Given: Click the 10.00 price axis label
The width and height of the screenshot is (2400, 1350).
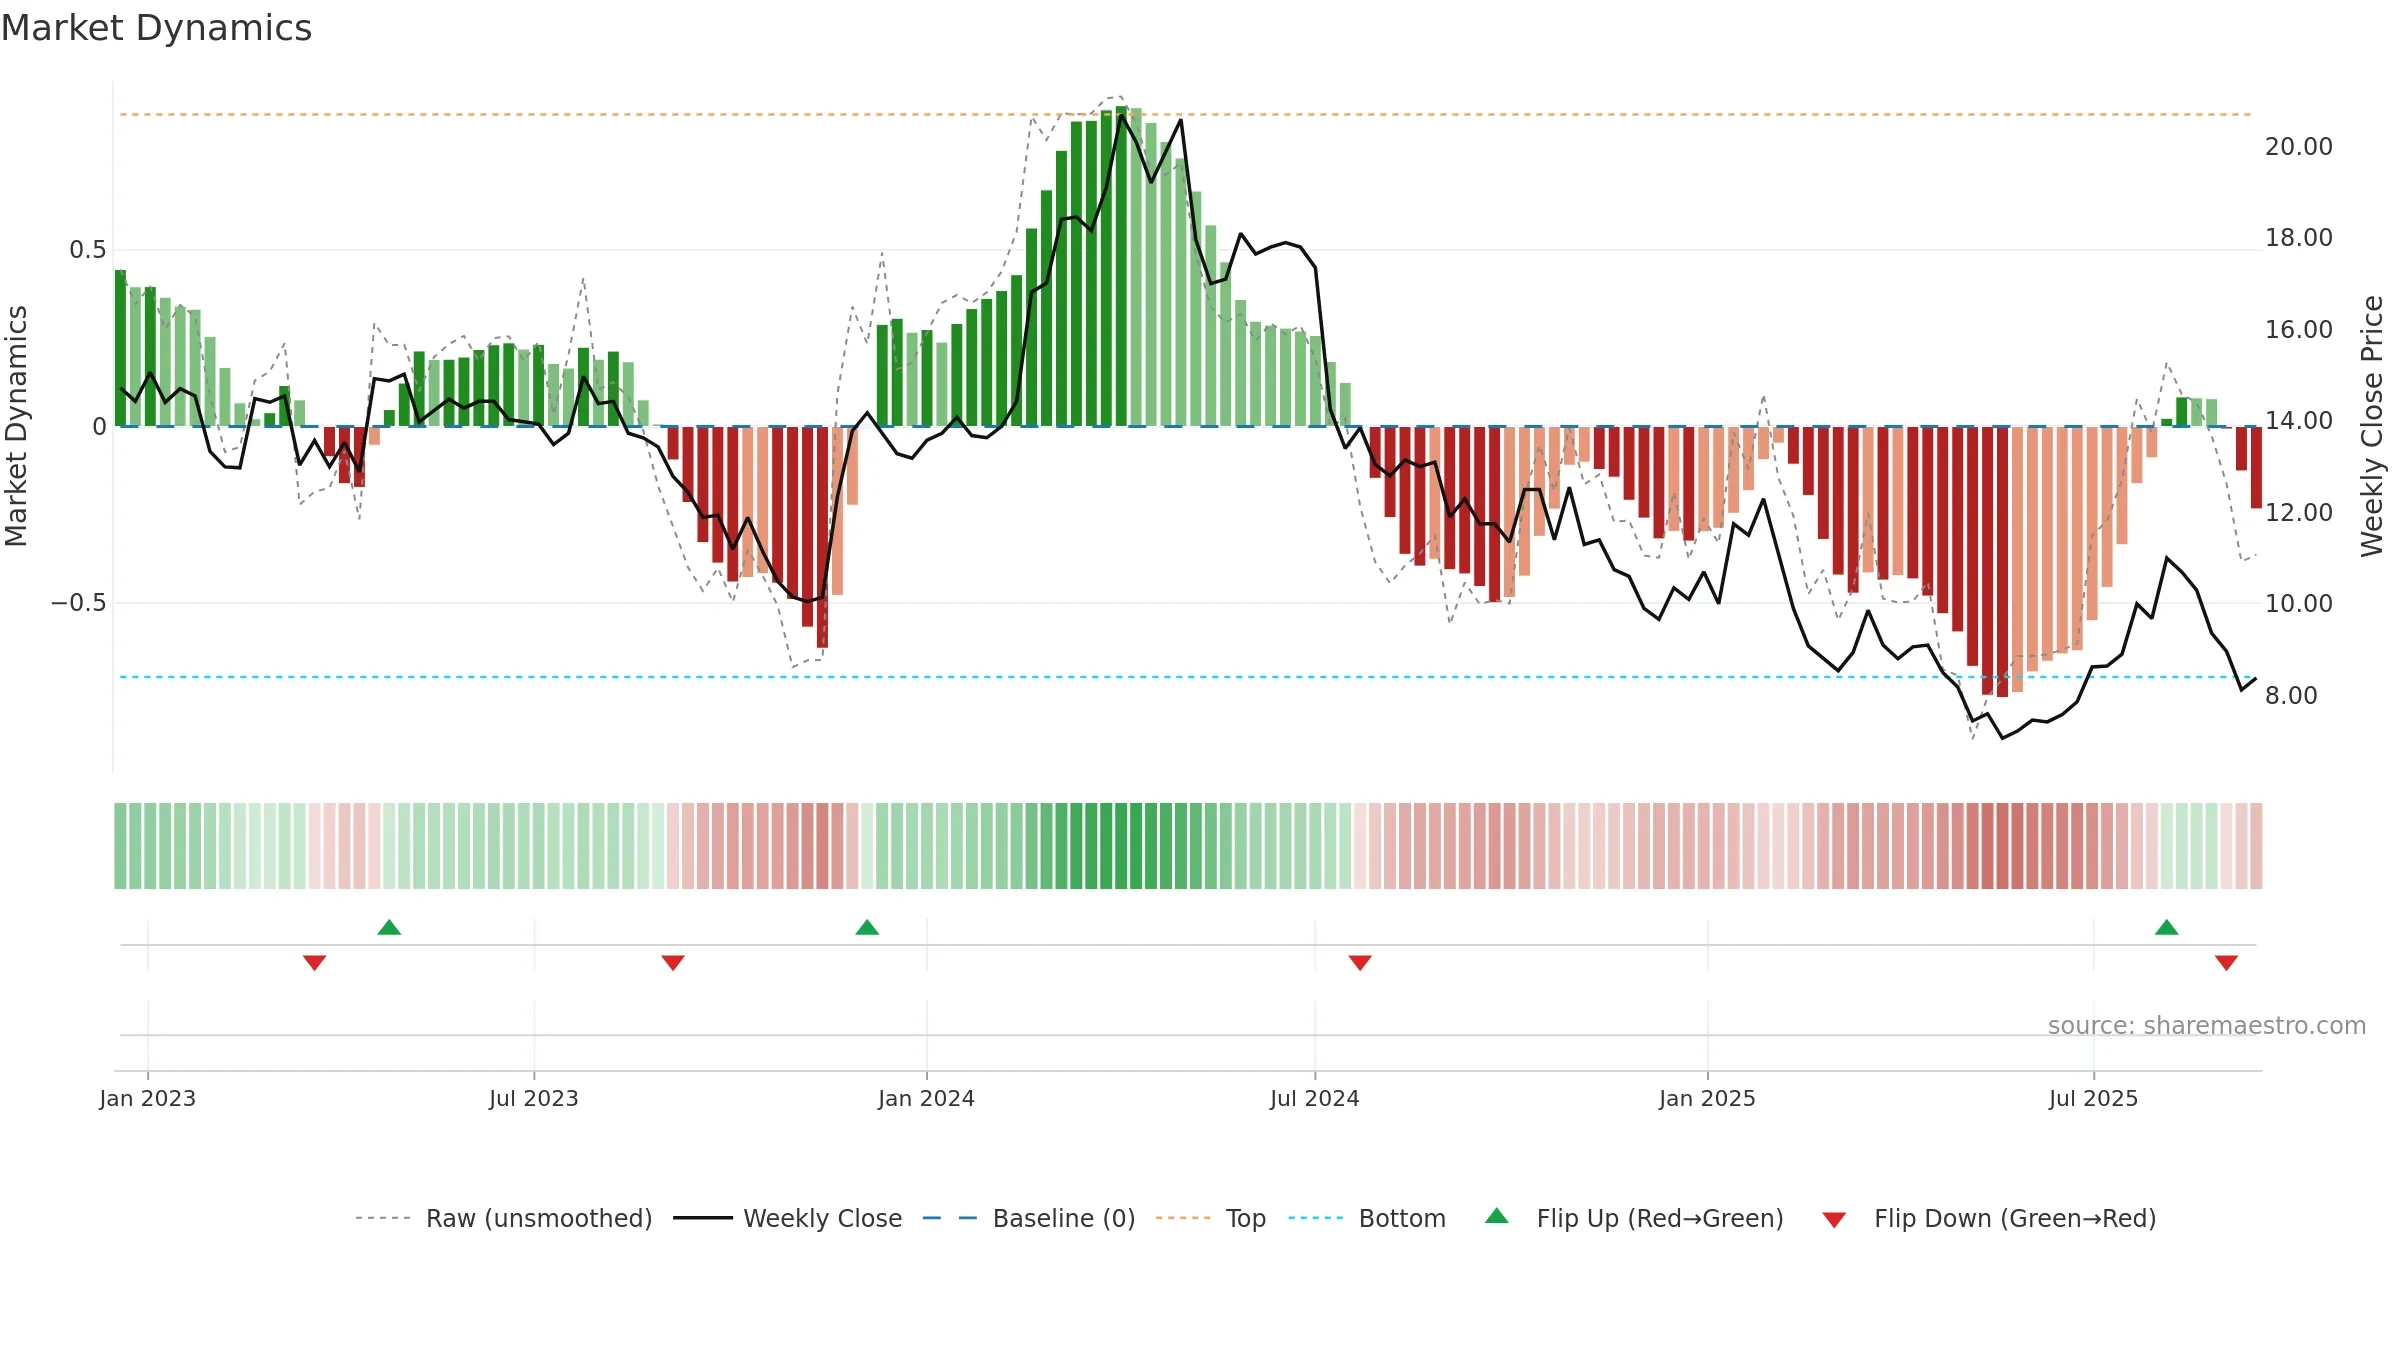Looking at the screenshot, I should point(2299,604).
